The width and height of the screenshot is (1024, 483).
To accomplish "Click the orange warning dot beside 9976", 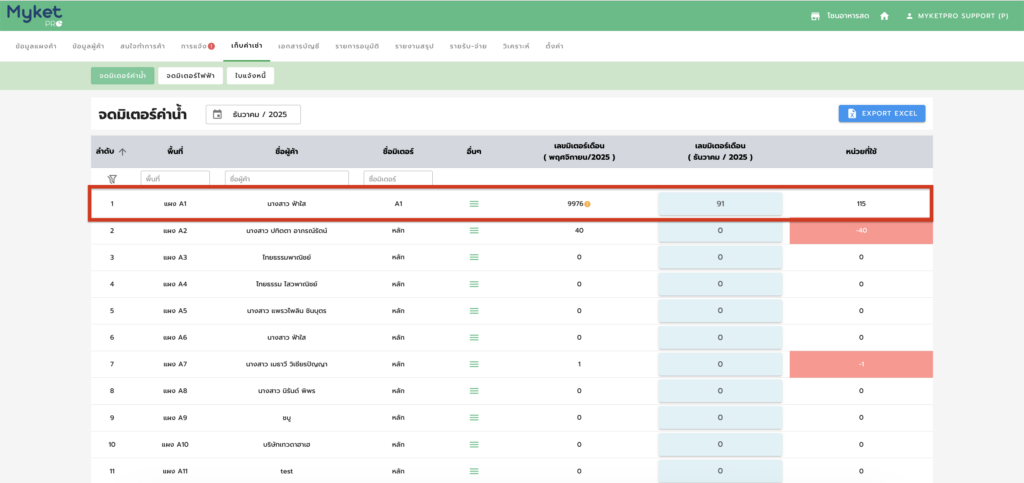I will coord(587,204).
